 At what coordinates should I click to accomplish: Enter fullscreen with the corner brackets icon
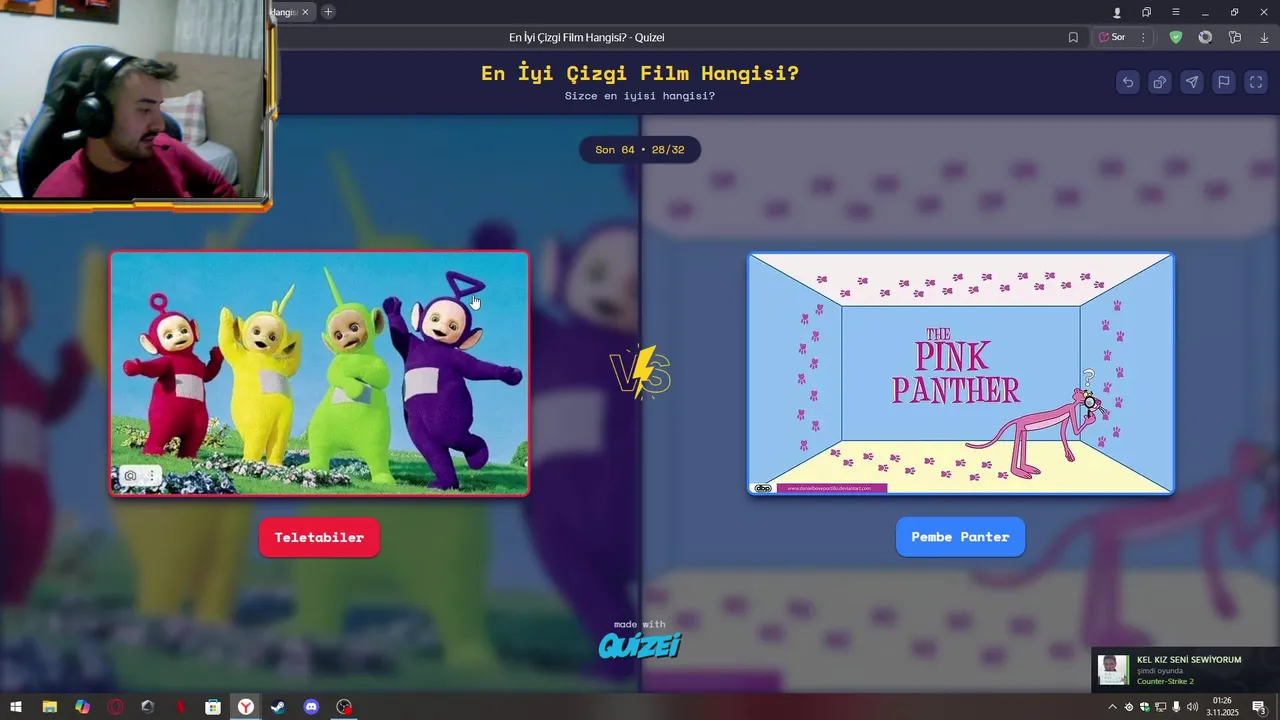[1256, 82]
